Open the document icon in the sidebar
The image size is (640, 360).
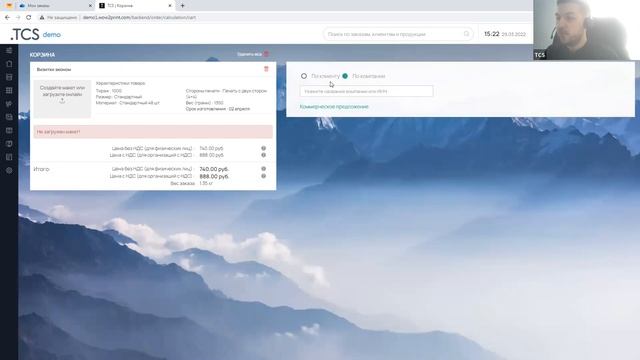tap(9, 64)
